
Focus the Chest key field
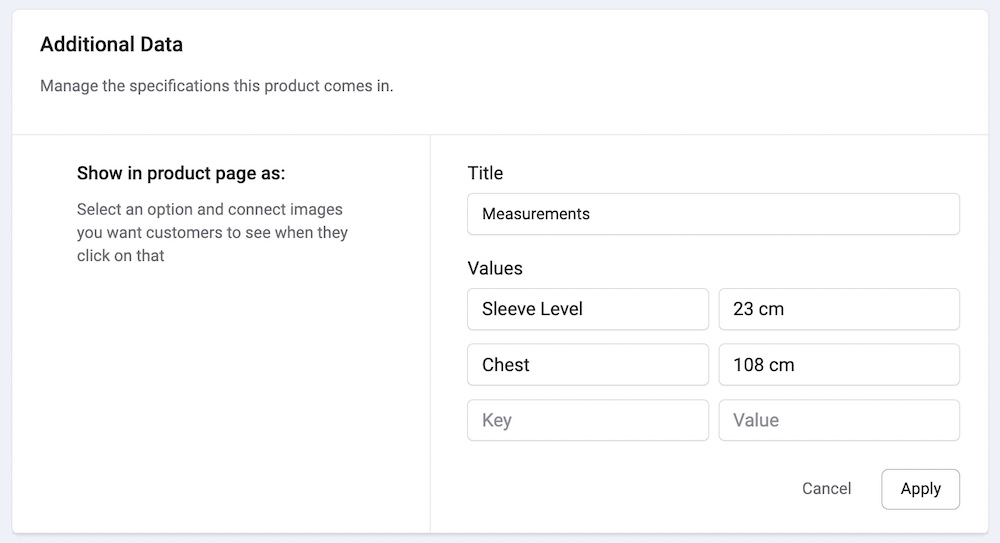pos(588,365)
